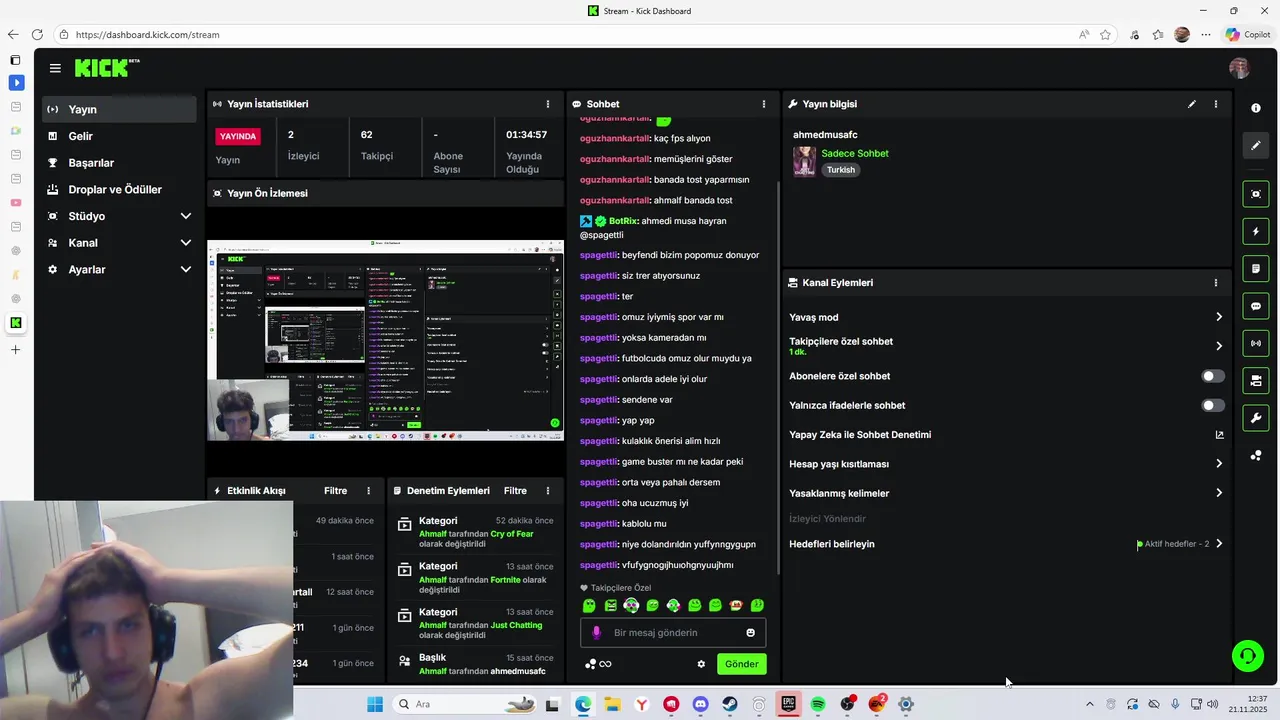Toggle the notes document sidebar icon
The width and height of the screenshot is (1280, 720).
[1256, 269]
